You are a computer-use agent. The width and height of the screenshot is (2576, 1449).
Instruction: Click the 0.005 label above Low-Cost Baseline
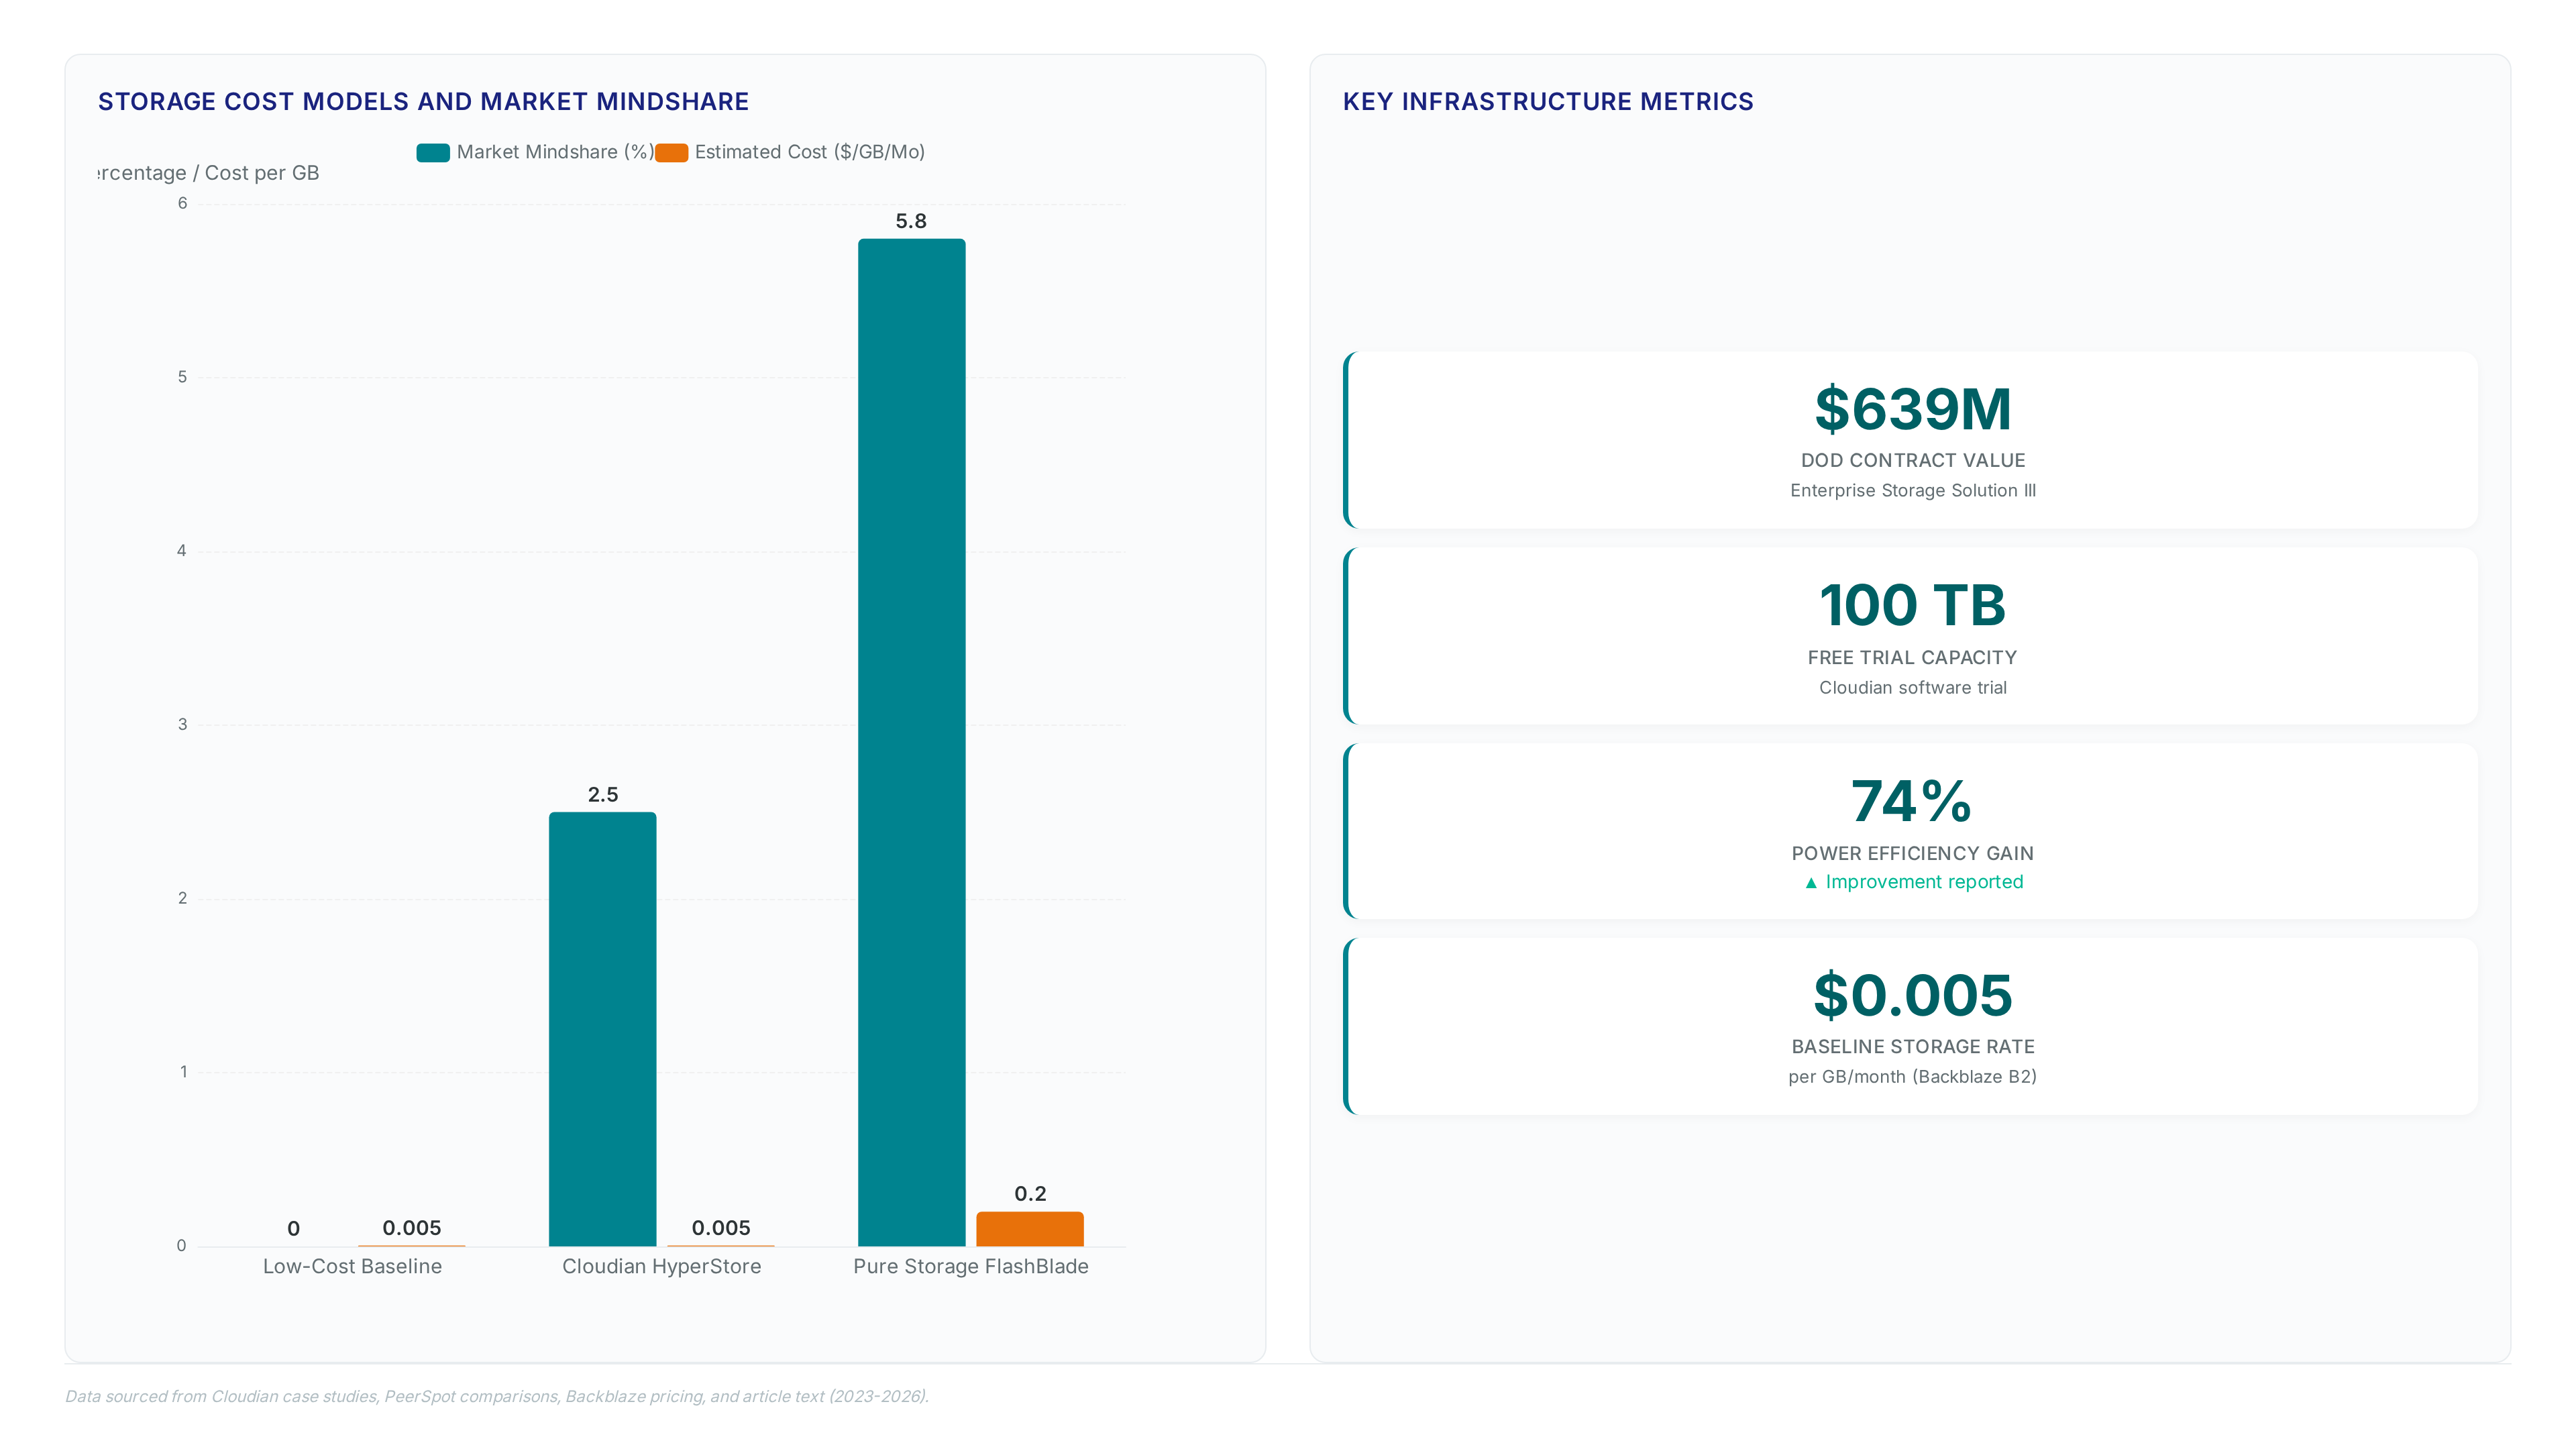pos(412,1228)
